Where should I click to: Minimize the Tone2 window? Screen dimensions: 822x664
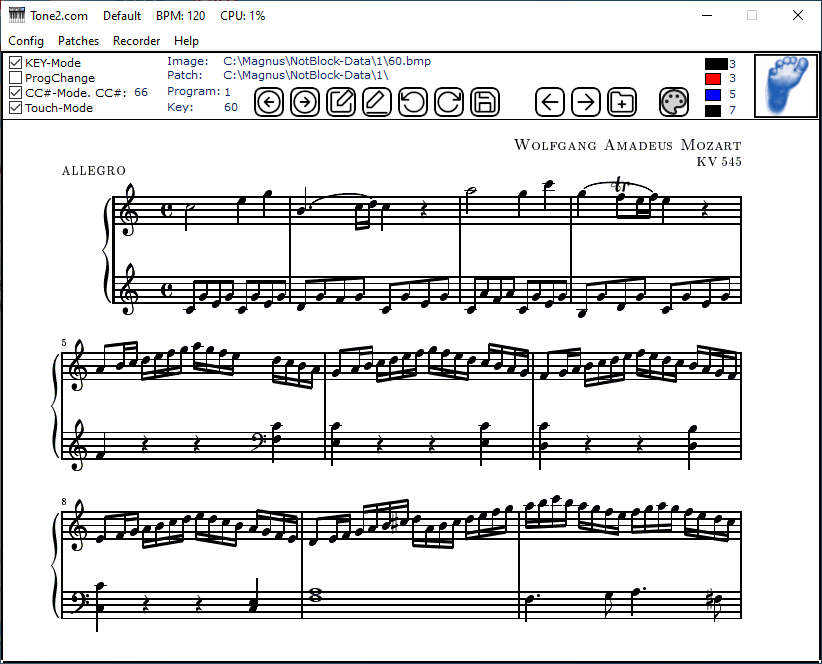click(x=707, y=15)
